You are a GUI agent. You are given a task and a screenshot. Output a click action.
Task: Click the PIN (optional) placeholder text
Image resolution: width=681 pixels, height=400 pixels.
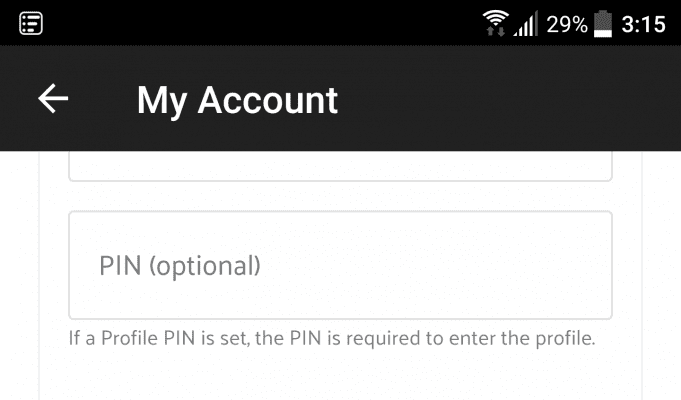tap(180, 266)
